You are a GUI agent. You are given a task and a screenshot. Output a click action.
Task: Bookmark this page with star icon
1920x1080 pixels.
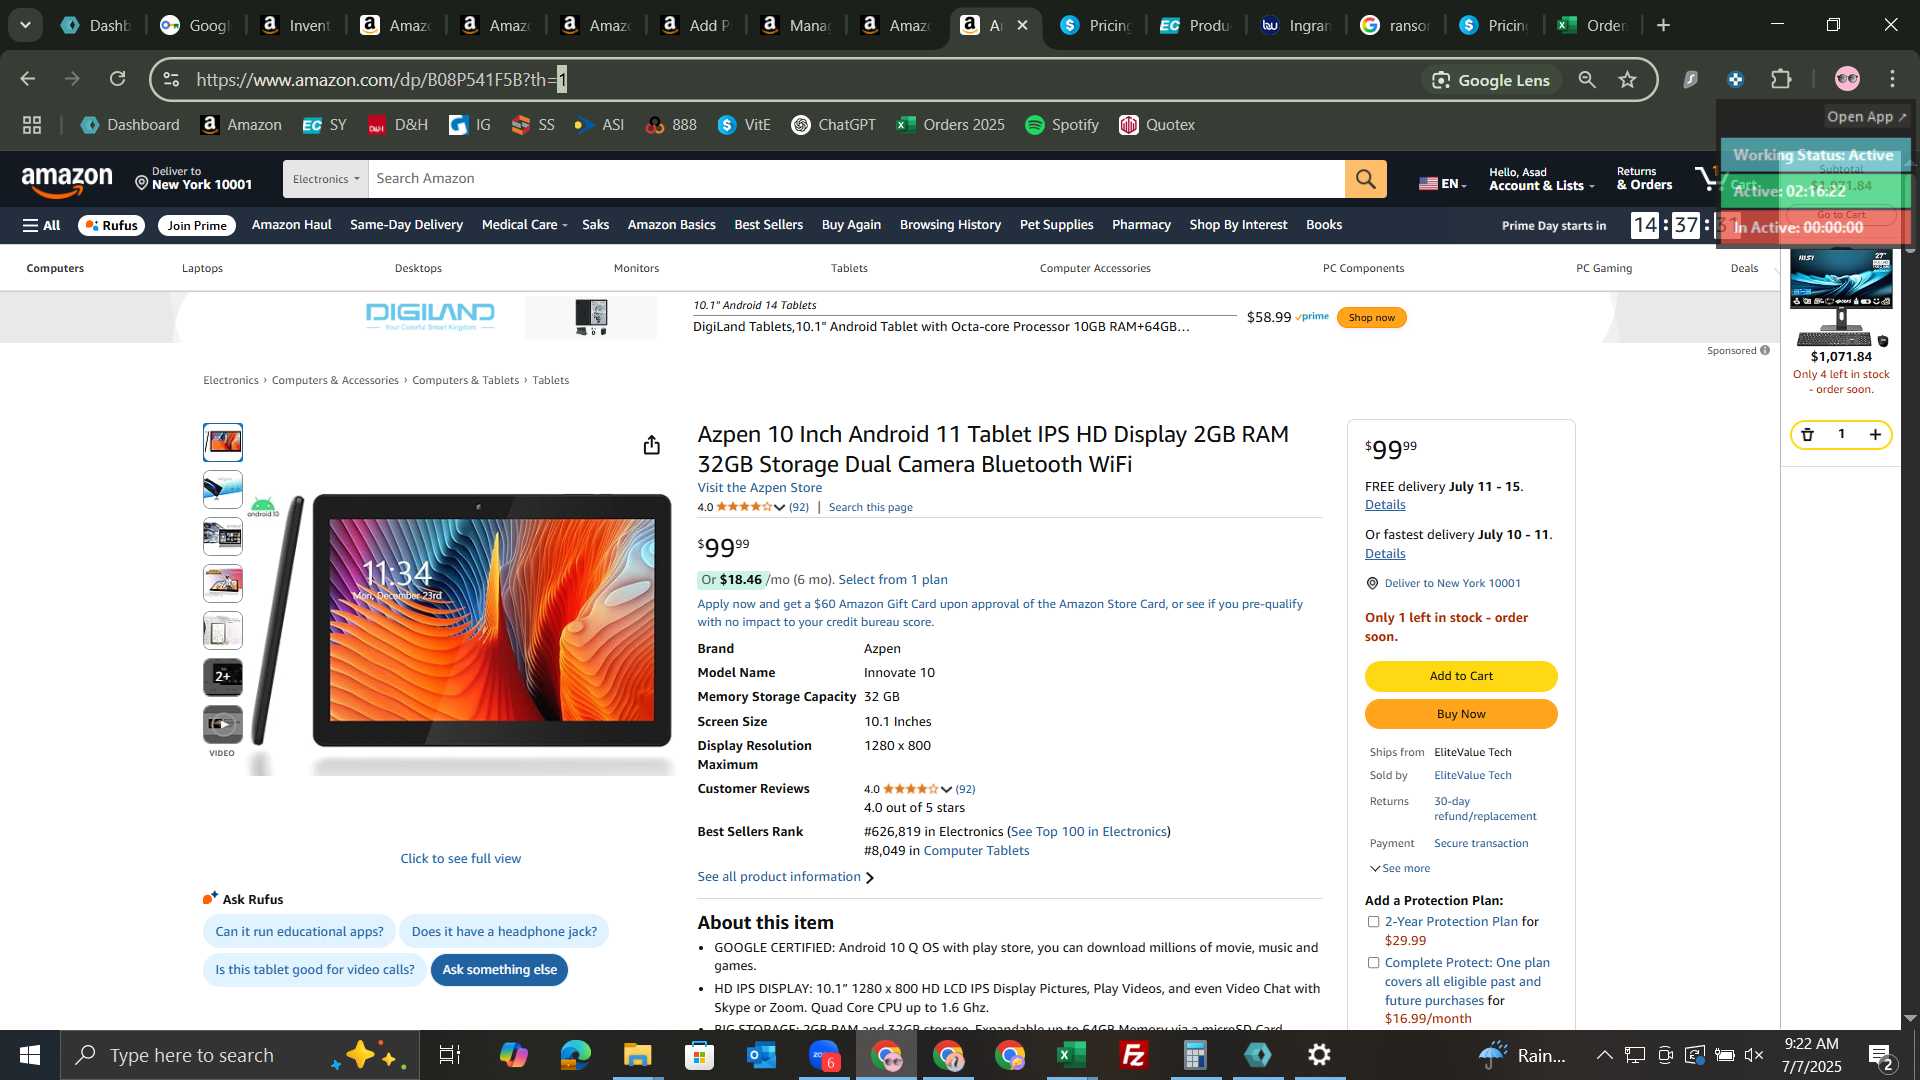click(x=1628, y=80)
